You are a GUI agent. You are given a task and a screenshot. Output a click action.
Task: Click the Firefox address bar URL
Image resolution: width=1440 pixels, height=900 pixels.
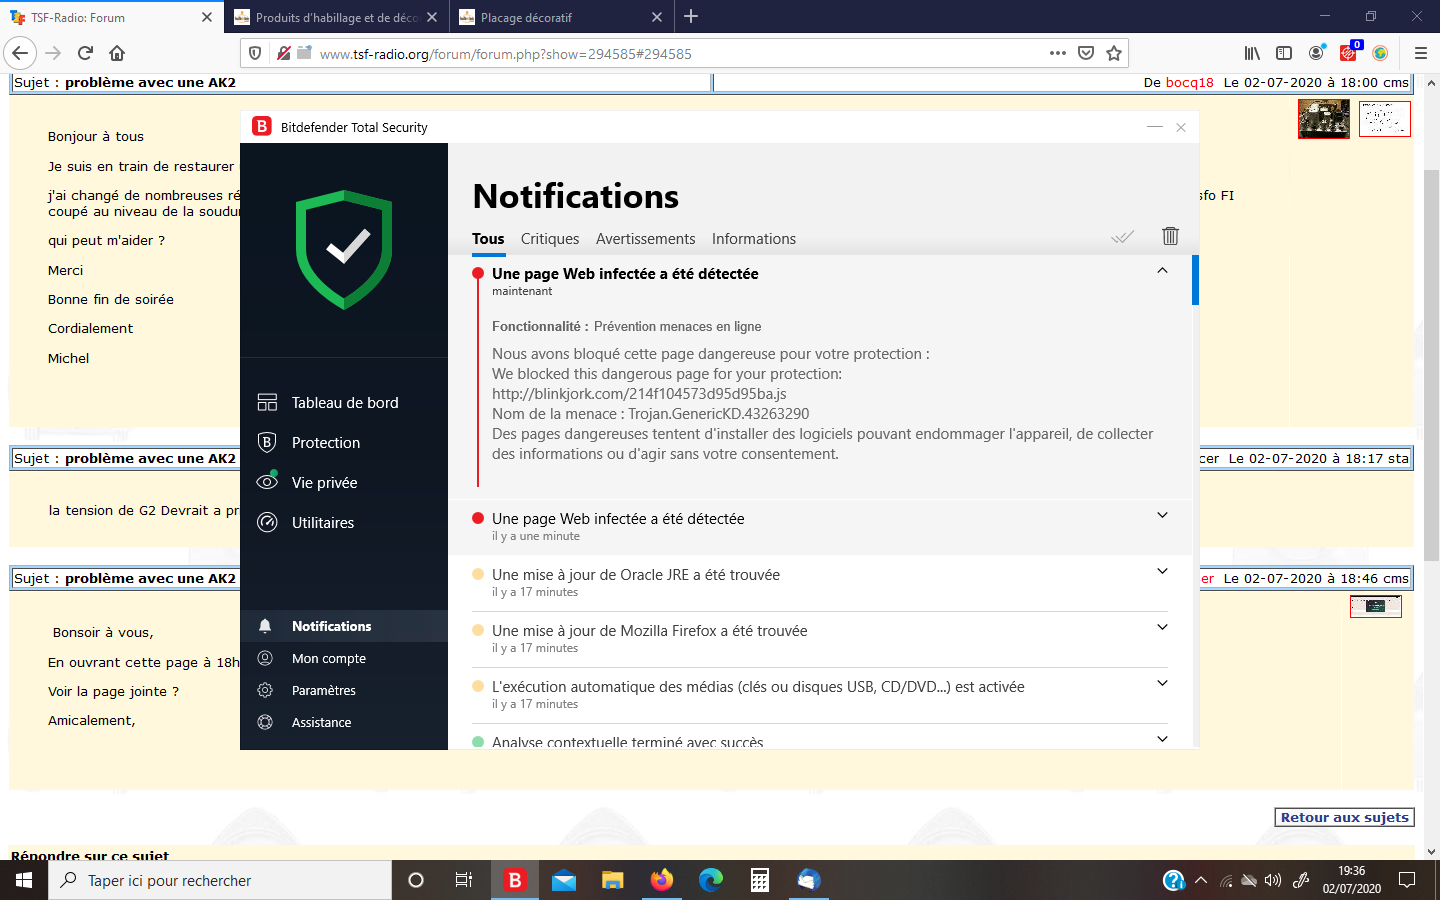[x=506, y=54]
